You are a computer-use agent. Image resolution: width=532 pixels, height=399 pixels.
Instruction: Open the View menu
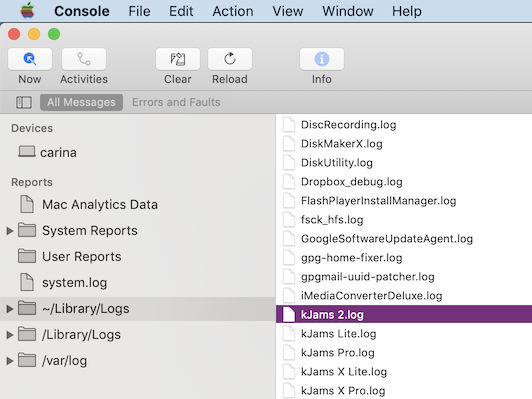point(288,11)
